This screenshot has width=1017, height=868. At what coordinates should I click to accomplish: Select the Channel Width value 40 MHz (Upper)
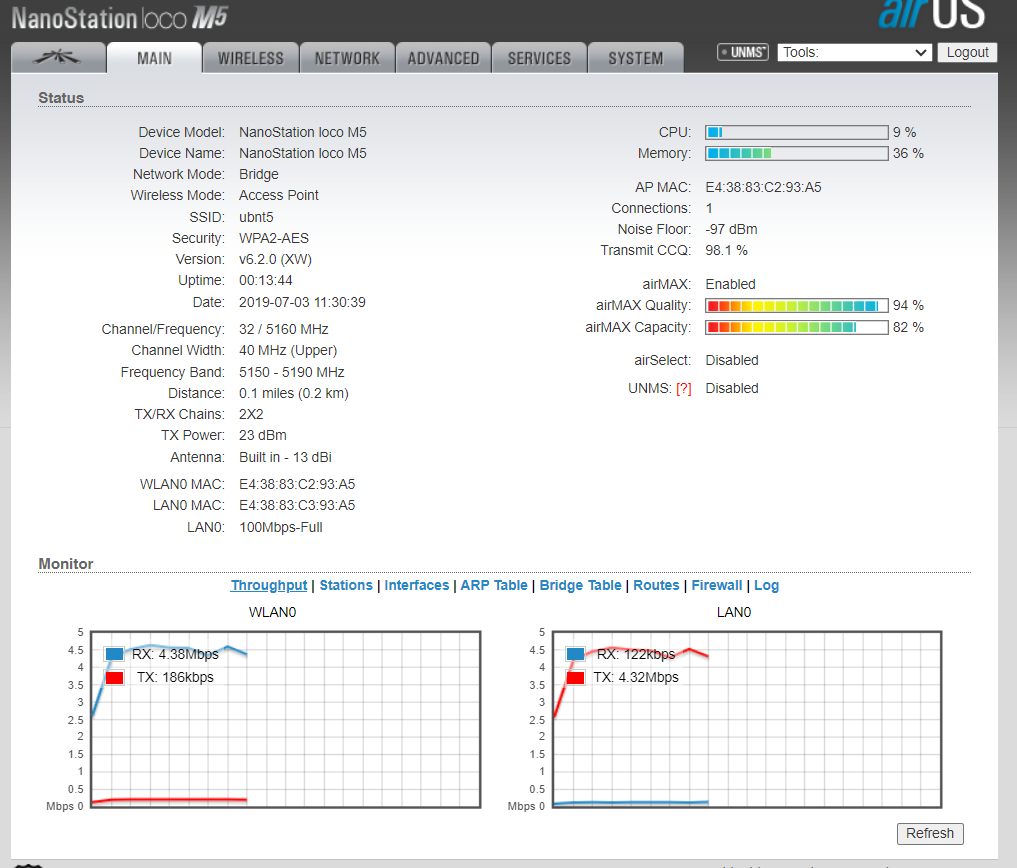coord(288,350)
